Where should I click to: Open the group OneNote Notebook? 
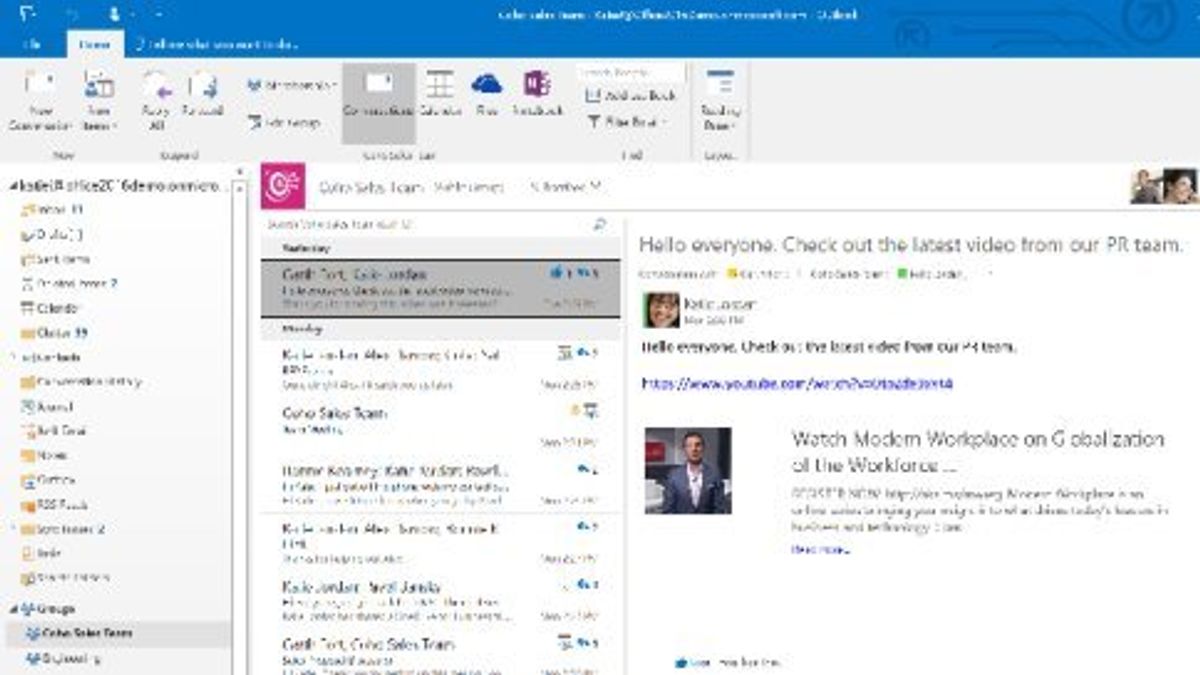coord(538,95)
